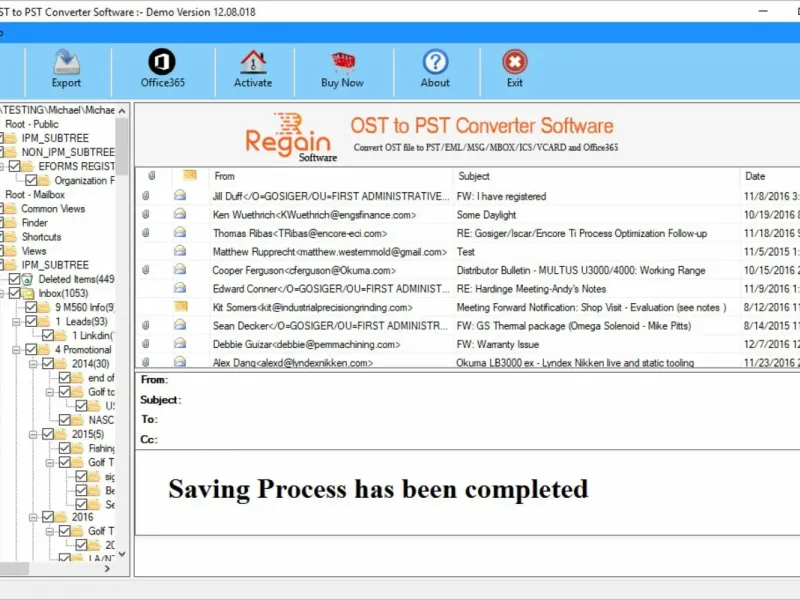Uncheck the 1 Leads(93) checkbox
This screenshot has width=800, height=600.
point(31,321)
